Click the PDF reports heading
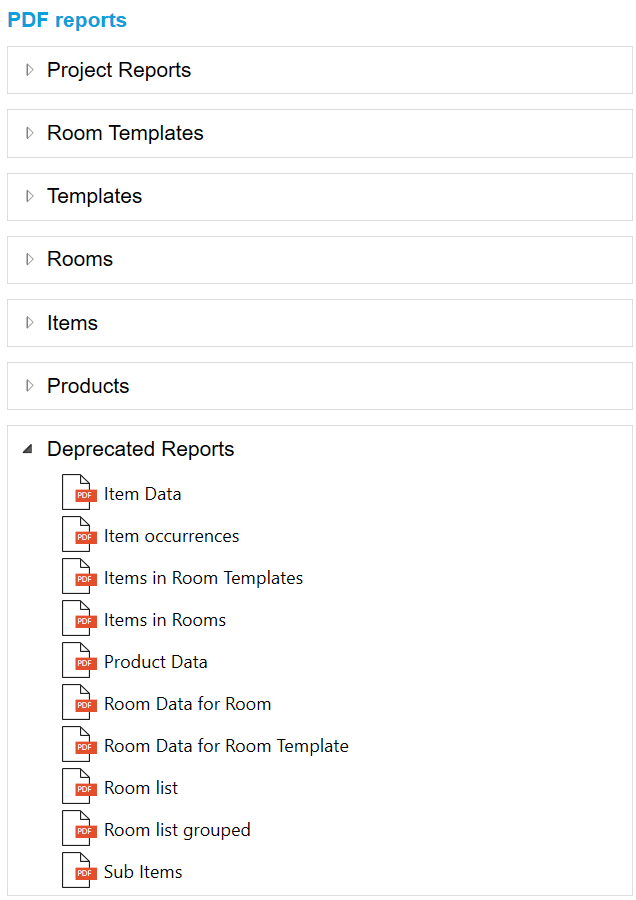This screenshot has width=636, height=900. [66, 20]
